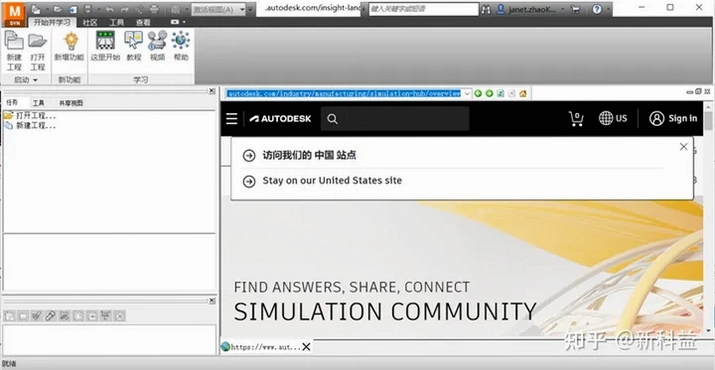Dismiss the site selection popup with its X
Screen dimensions: 715x370
[x=684, y=147]
